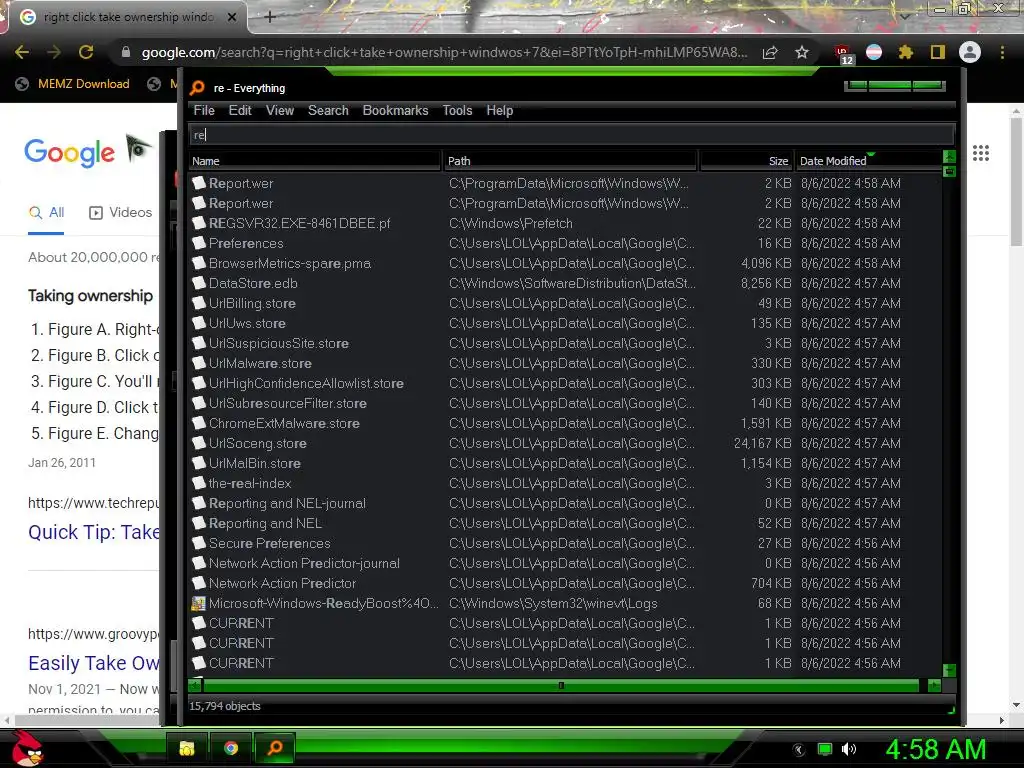Click the Angry Birds start button
Image resolution: width=1024 pixels, height=768 pixels.
[x=27, y=748]
